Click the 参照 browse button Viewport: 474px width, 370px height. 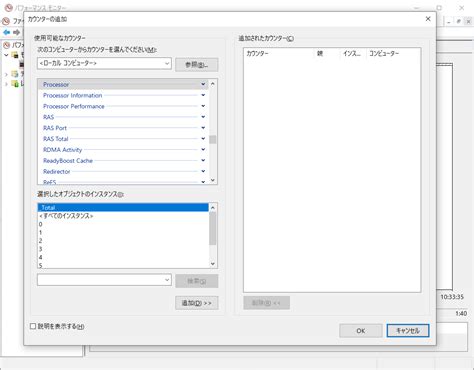click(197, 65)
